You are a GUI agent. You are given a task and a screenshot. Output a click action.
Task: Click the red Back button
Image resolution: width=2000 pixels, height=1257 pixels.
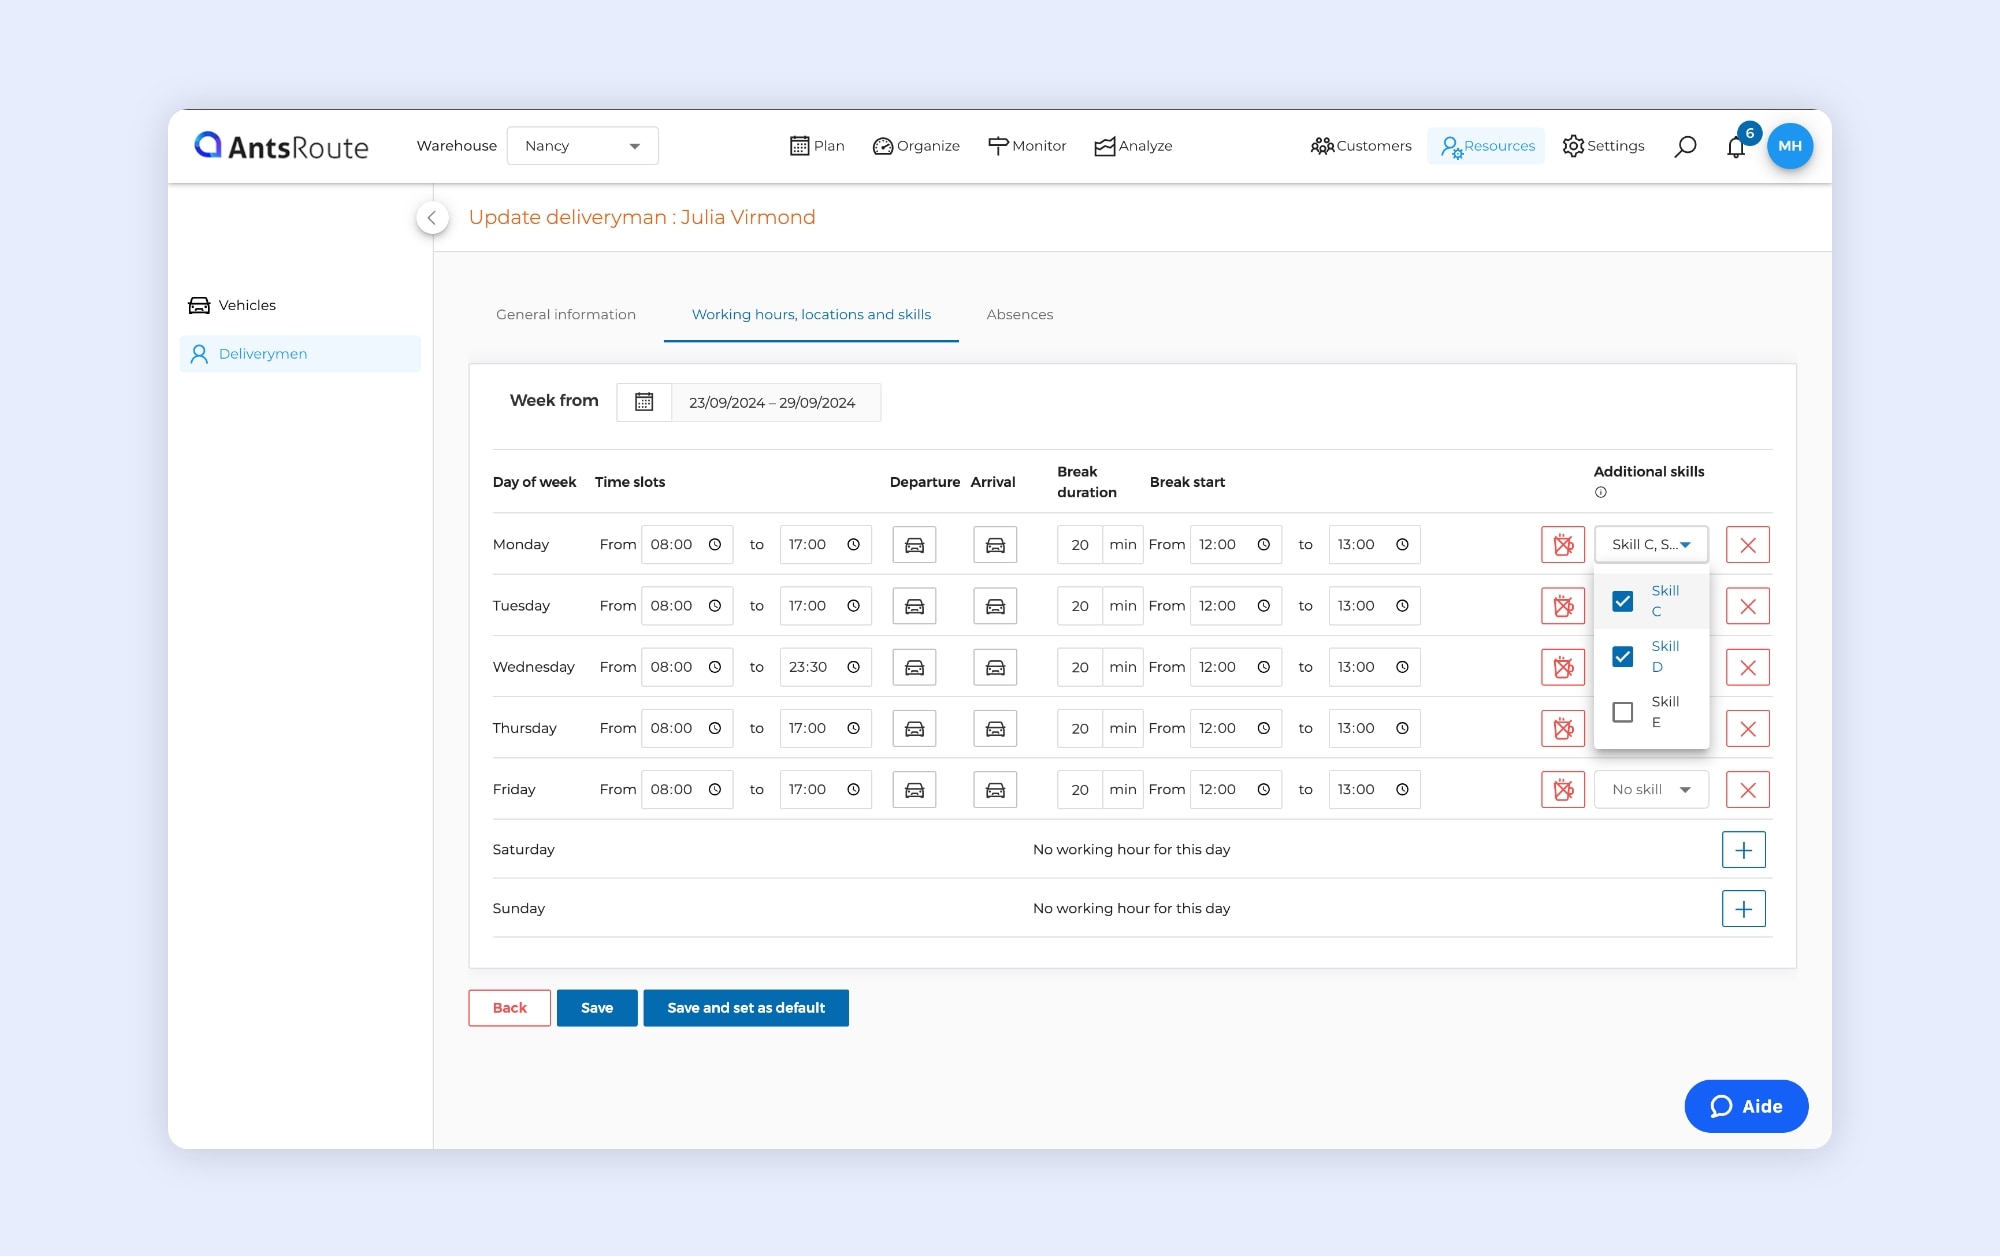(x=509, y=1008)
